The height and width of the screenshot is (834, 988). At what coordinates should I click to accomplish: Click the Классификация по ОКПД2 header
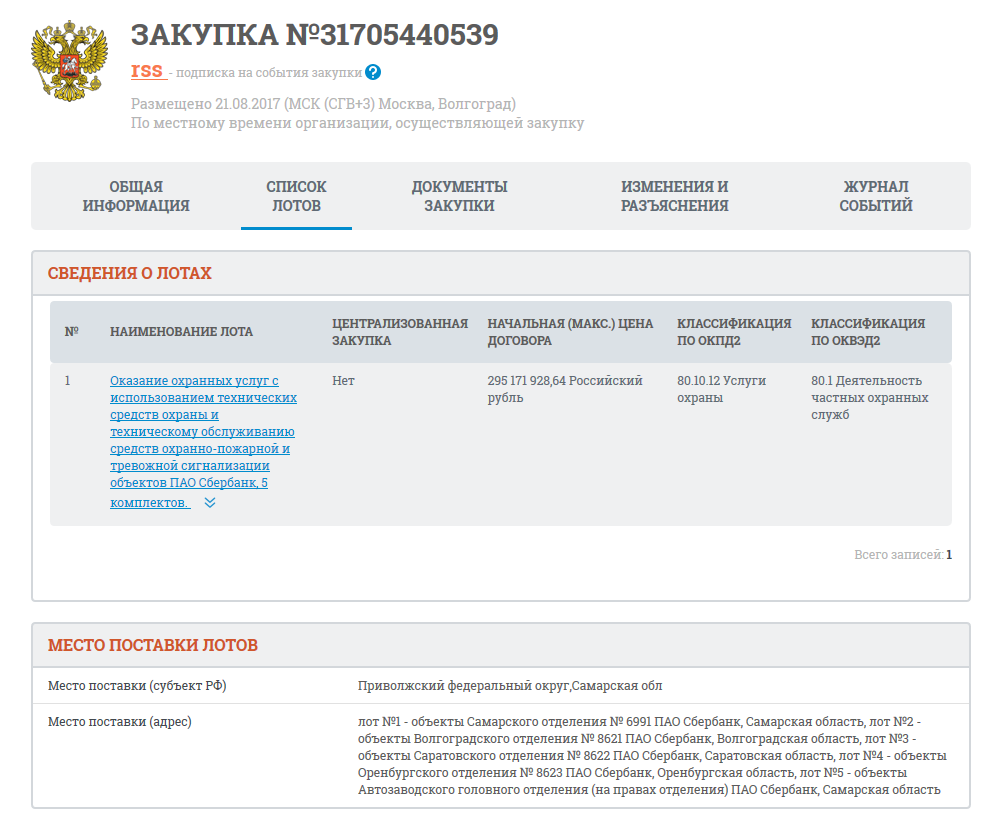click(x=734, y=332)
